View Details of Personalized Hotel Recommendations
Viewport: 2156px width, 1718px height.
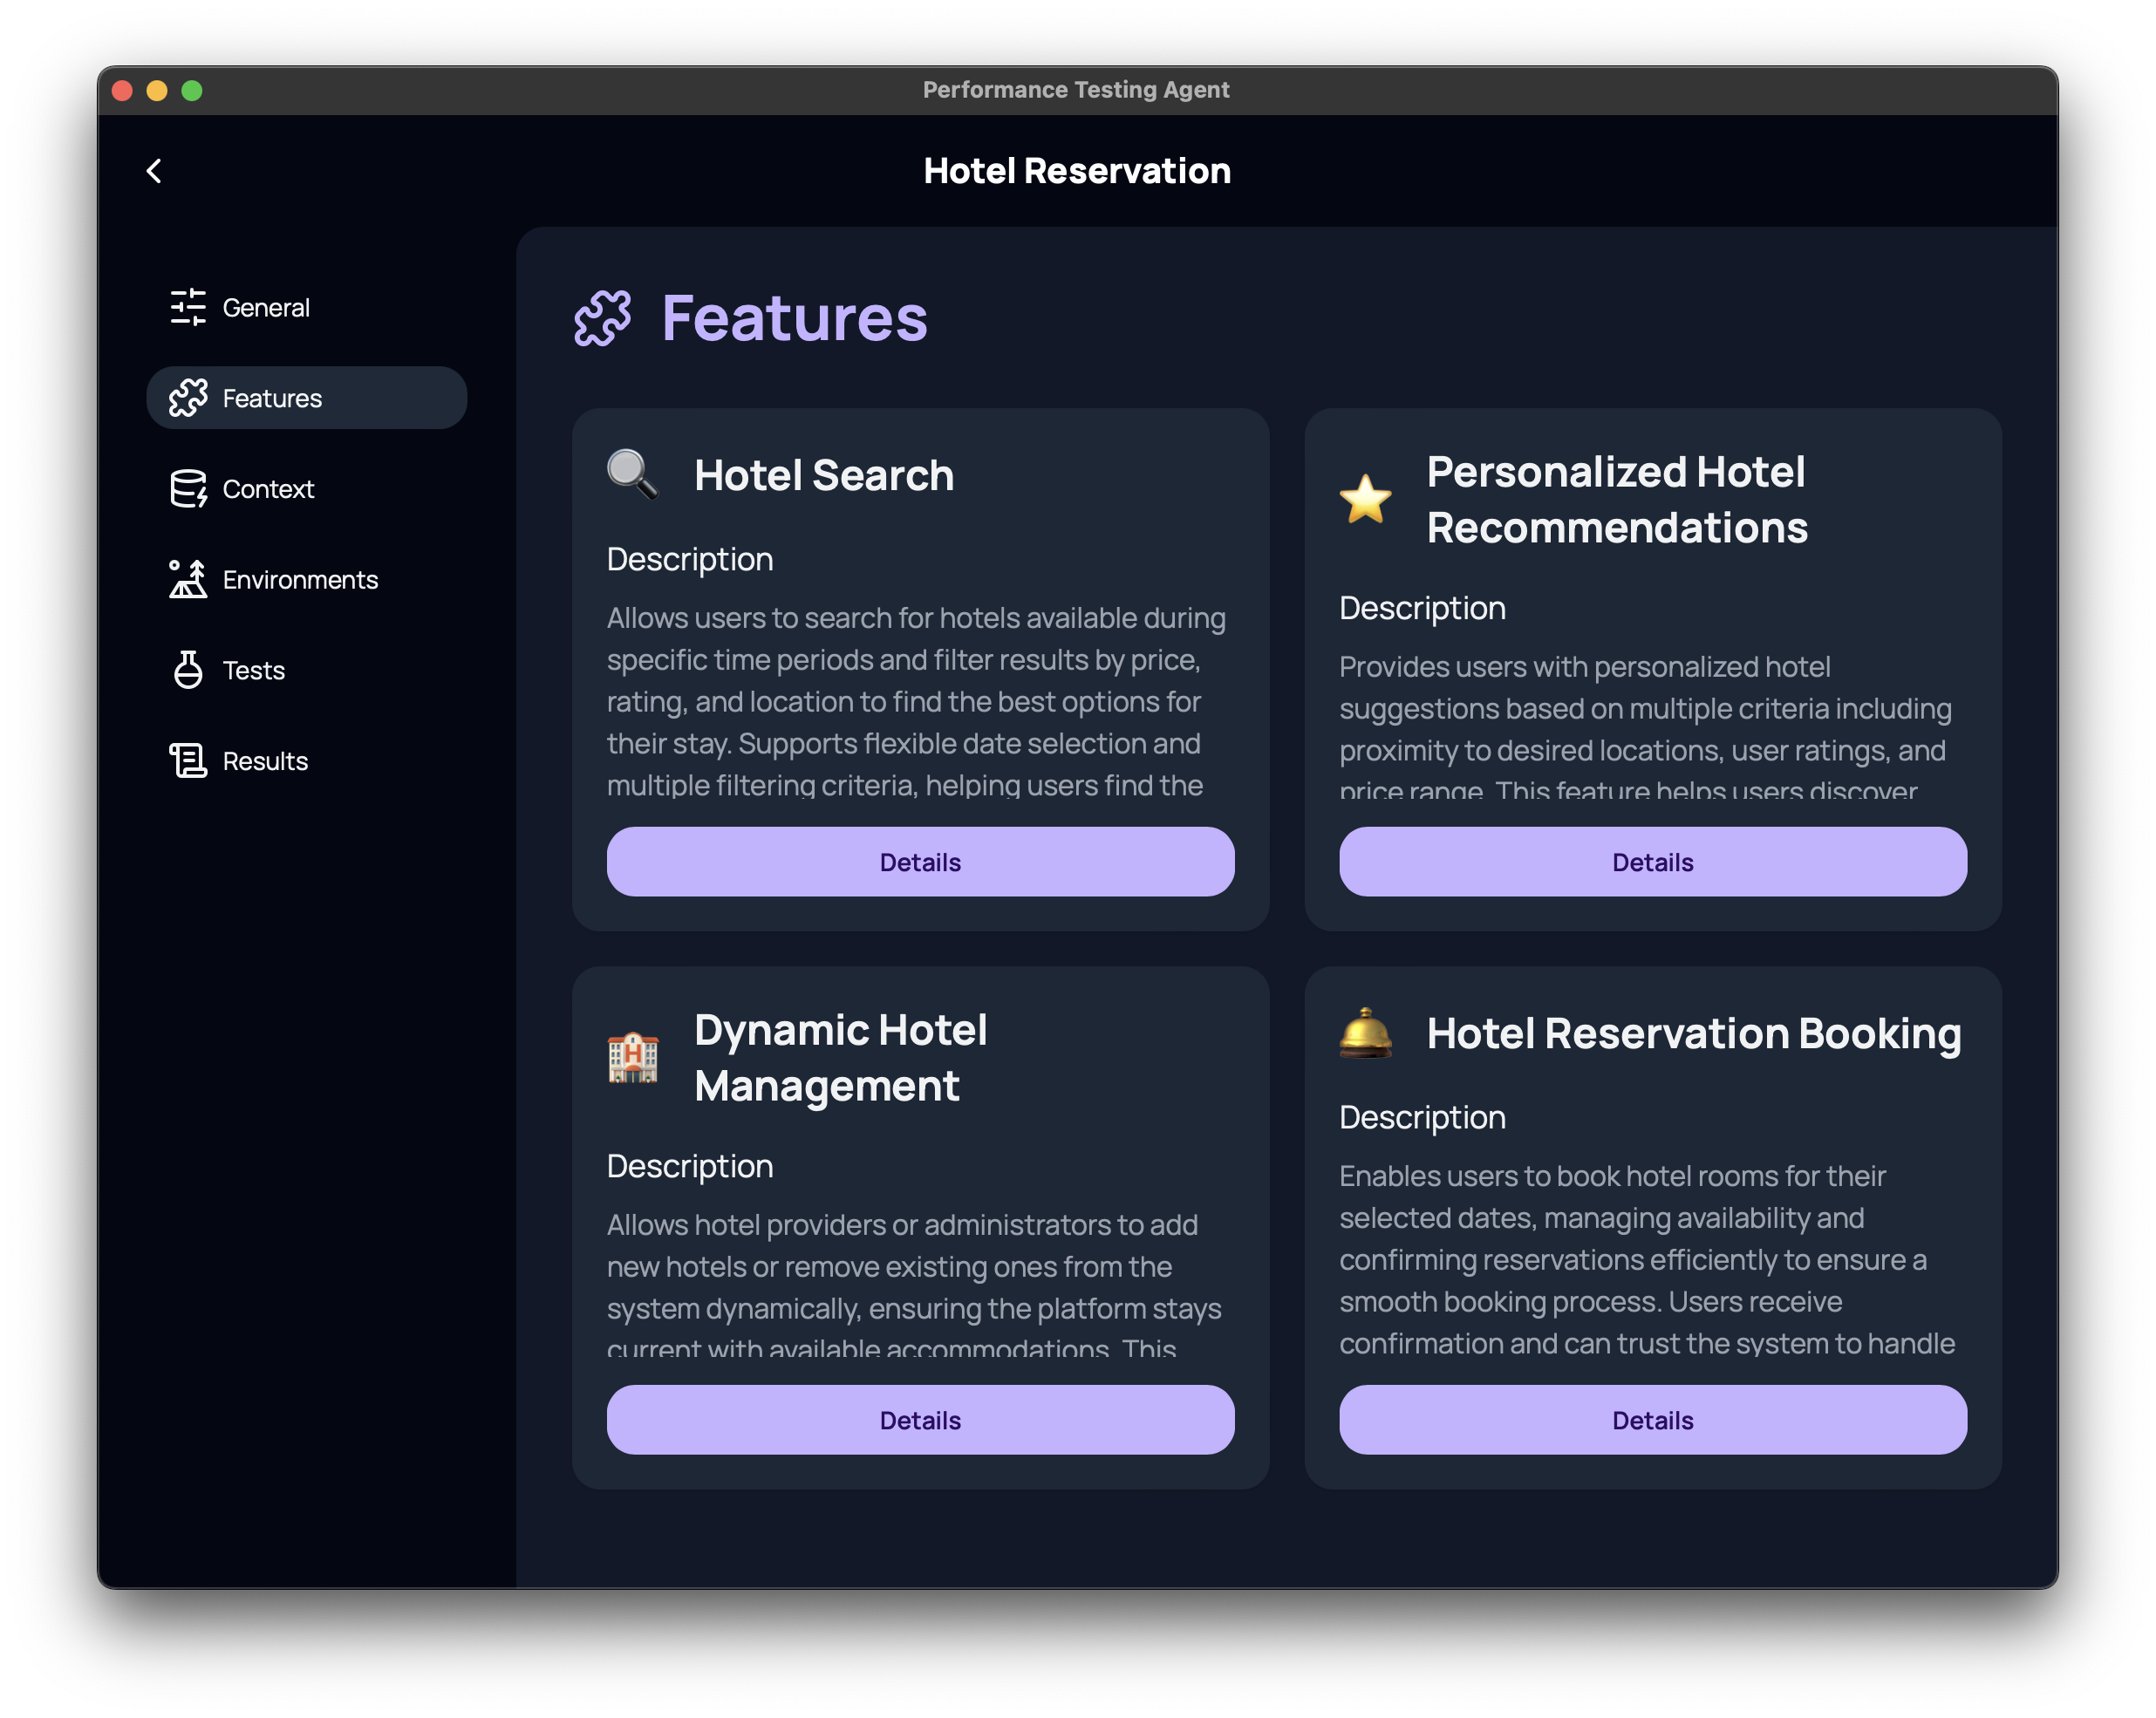(1652, 861)
